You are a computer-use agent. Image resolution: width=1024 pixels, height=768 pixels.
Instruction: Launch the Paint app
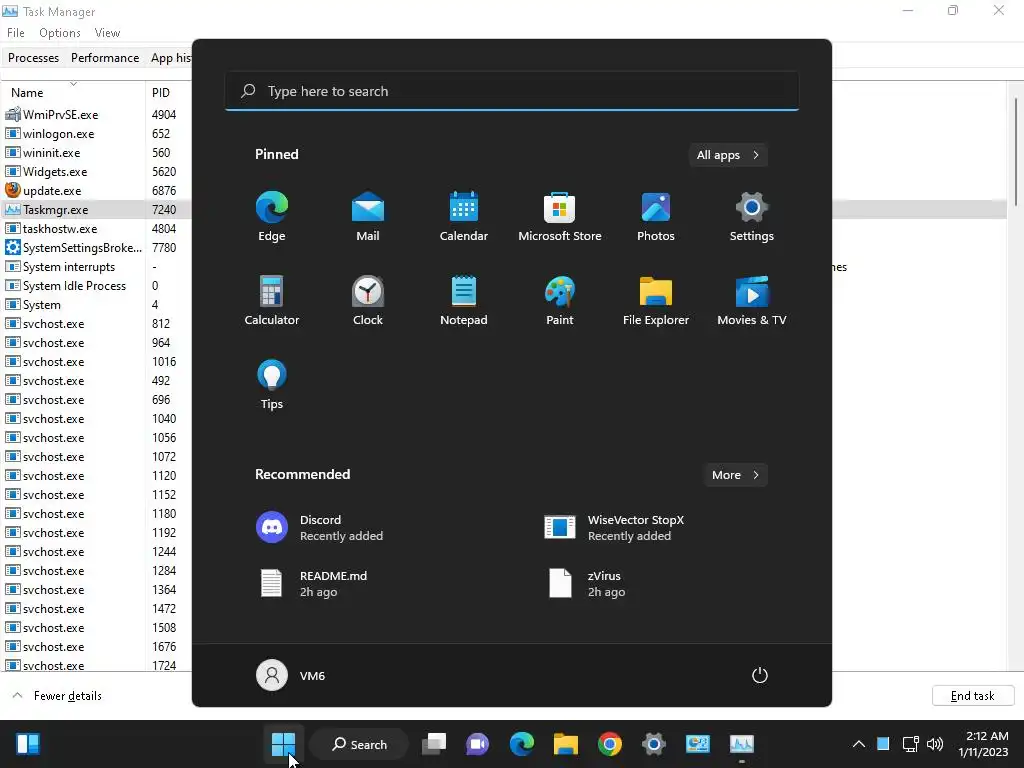click(560, 300)
